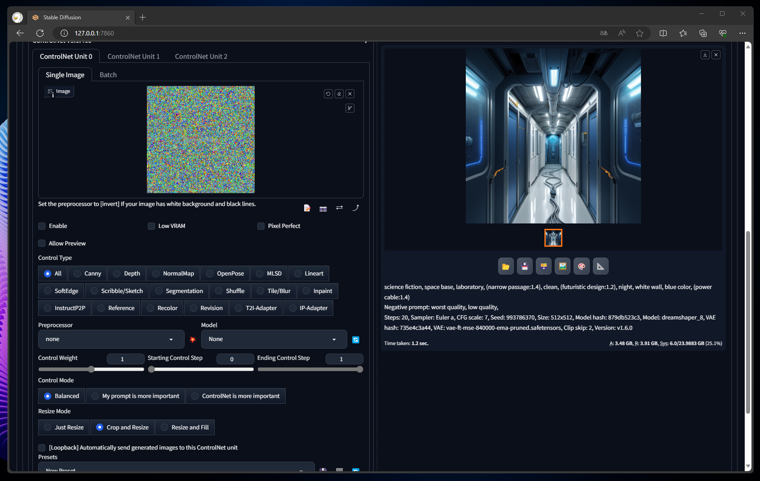Send image to extras ruler icon

pos(601,266)
